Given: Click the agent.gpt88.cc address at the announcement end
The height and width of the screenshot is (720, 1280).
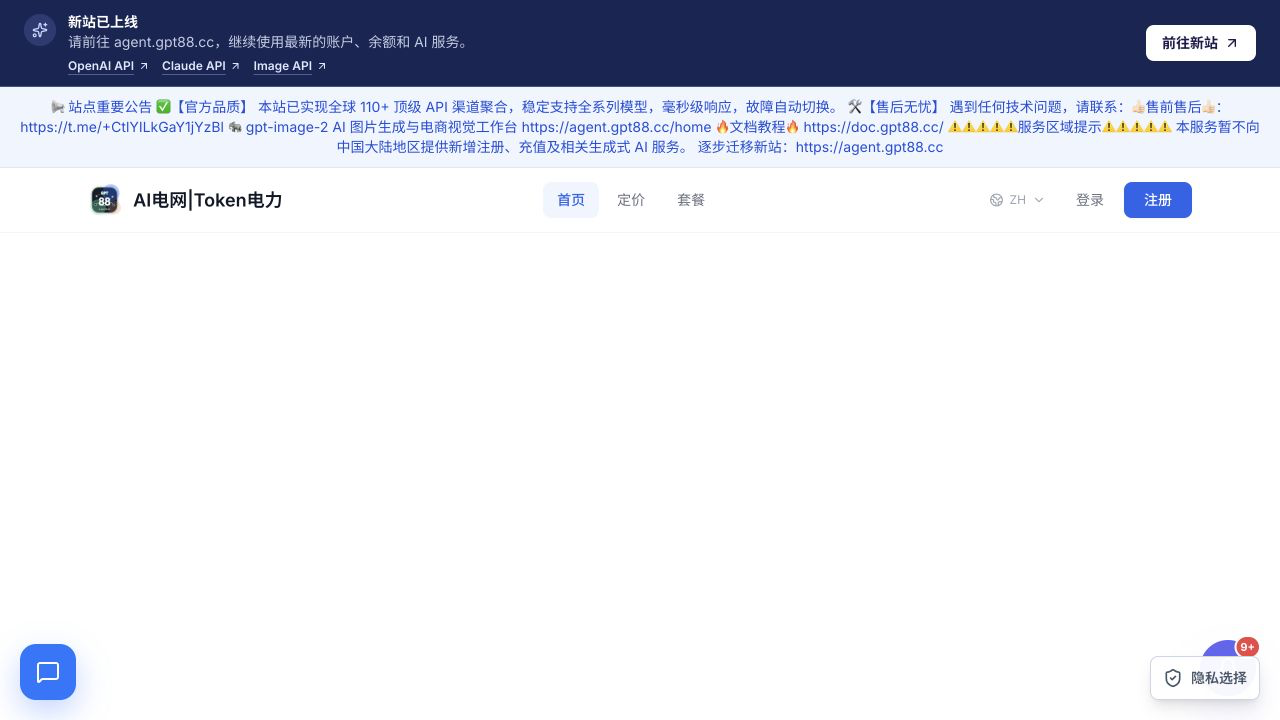Looking at the screenshot, I should (869, 147).
